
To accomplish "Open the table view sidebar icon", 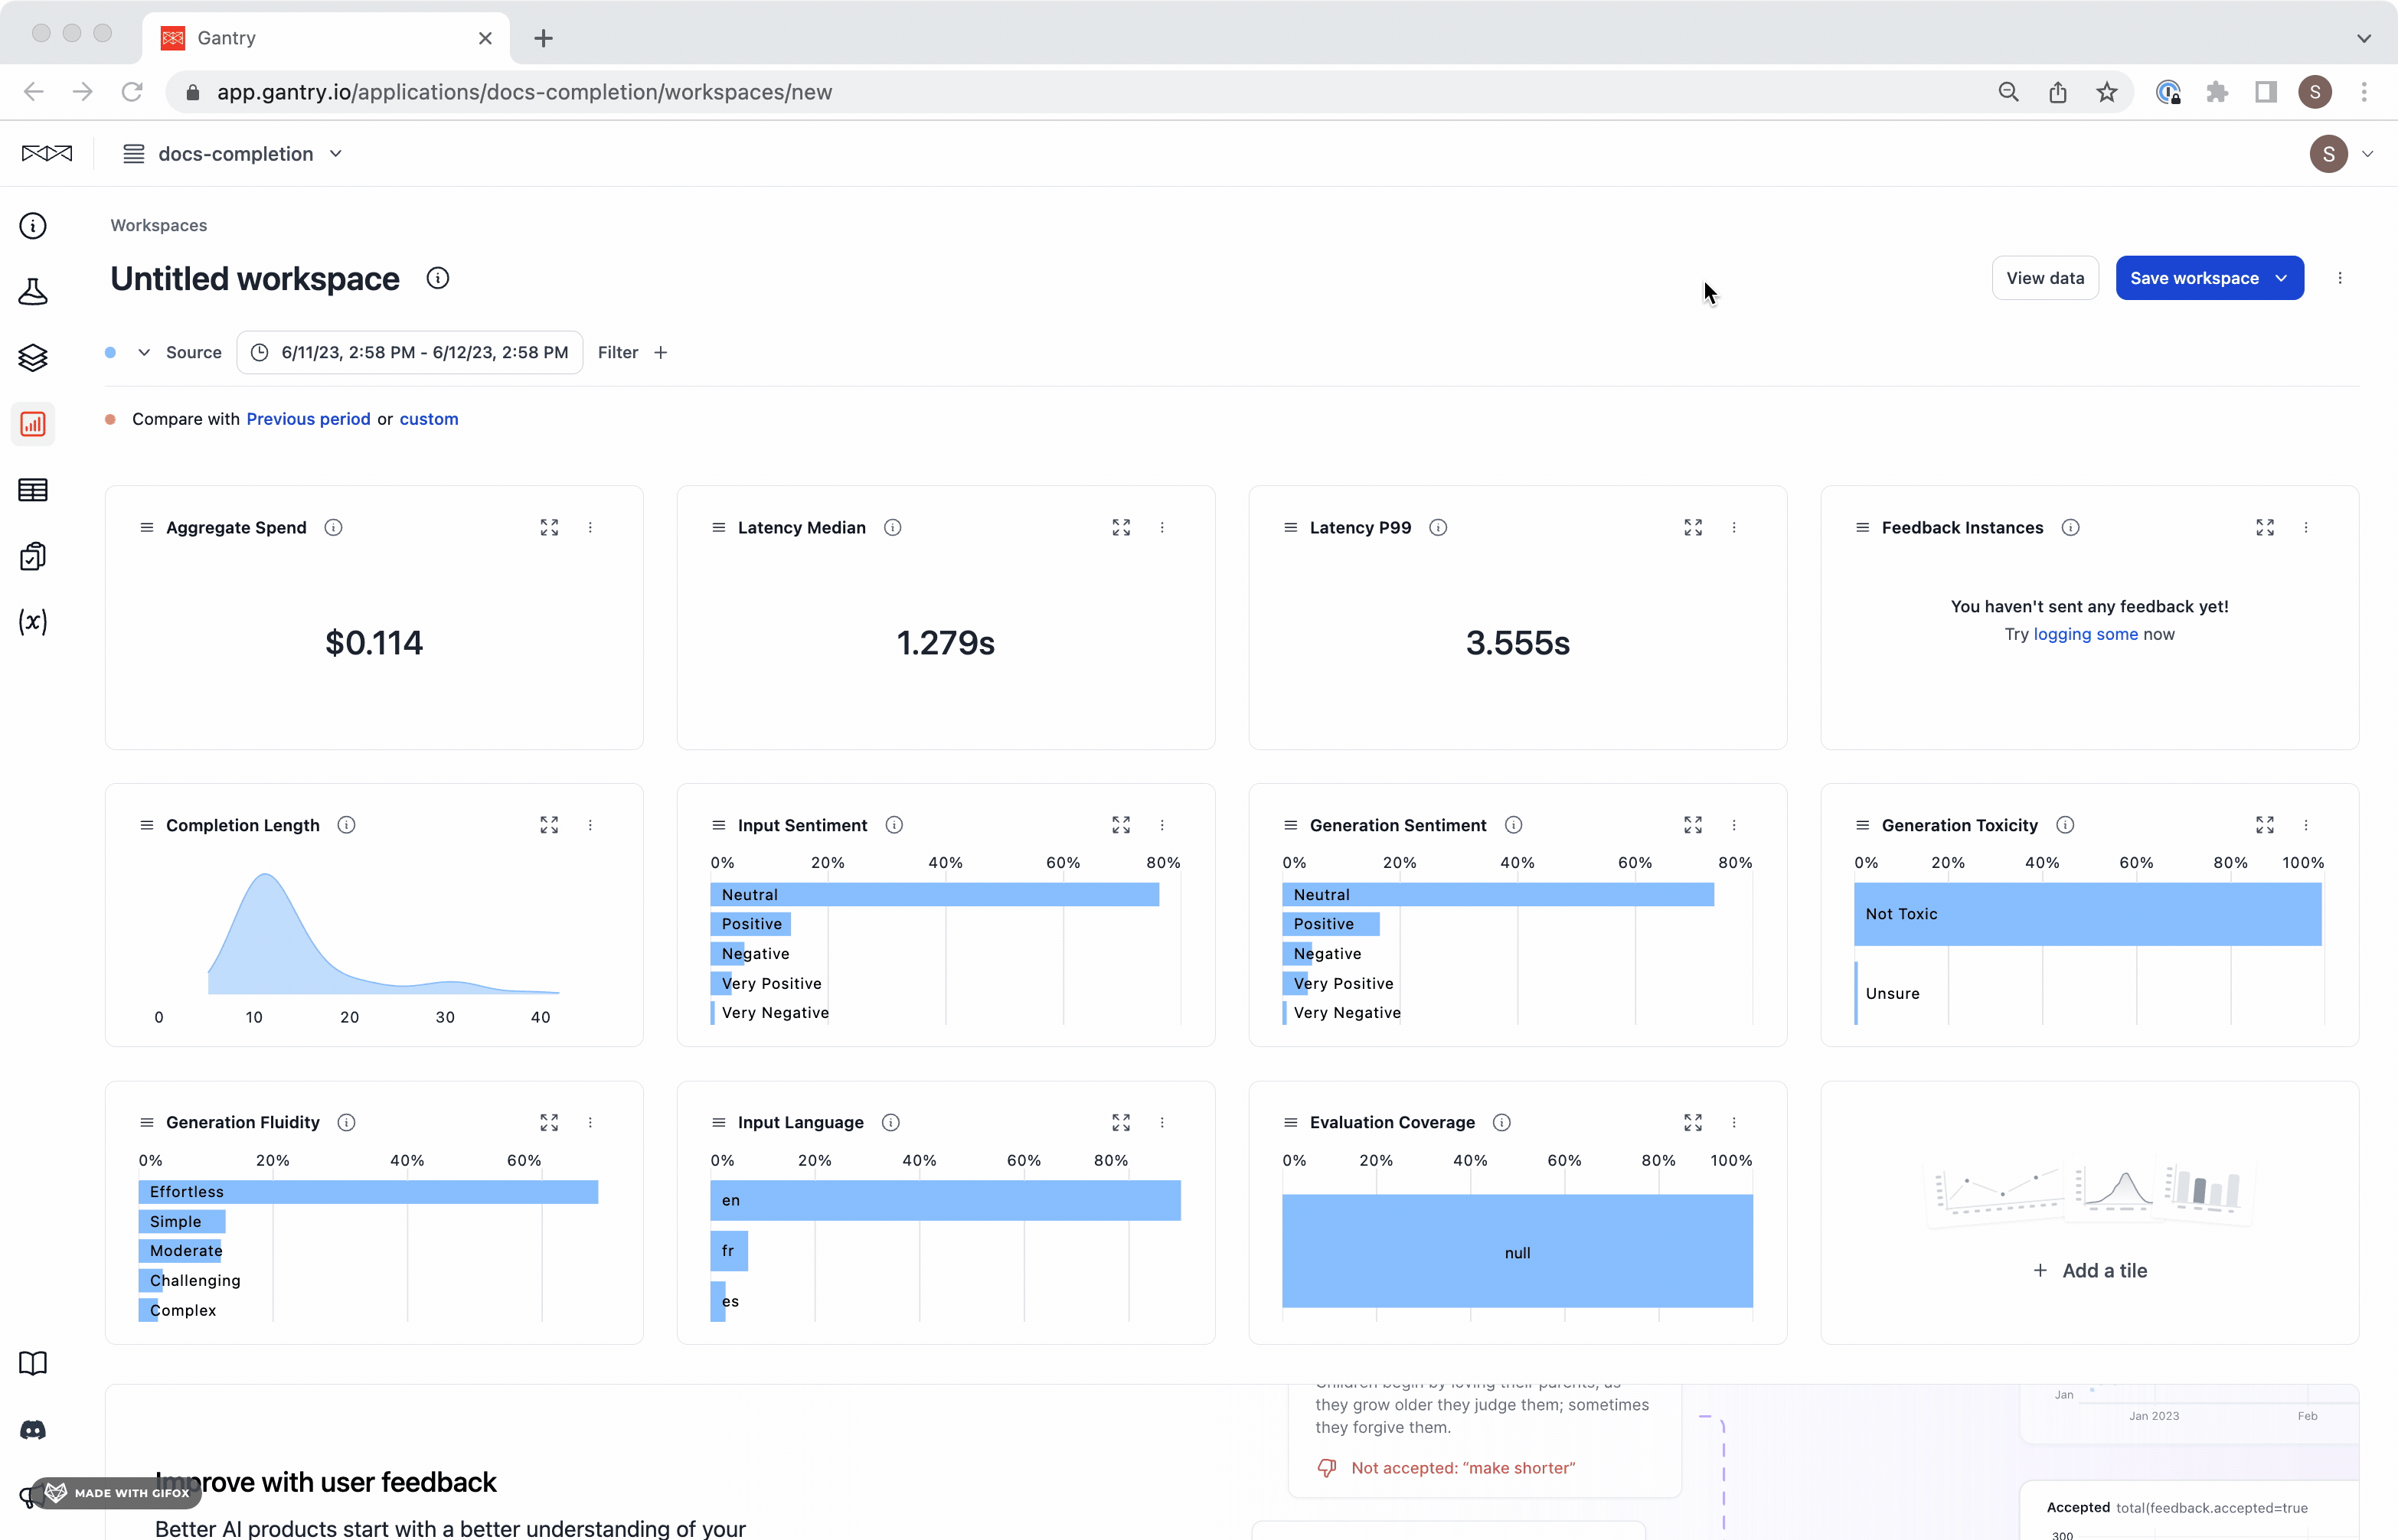I will tap(33, 490).
